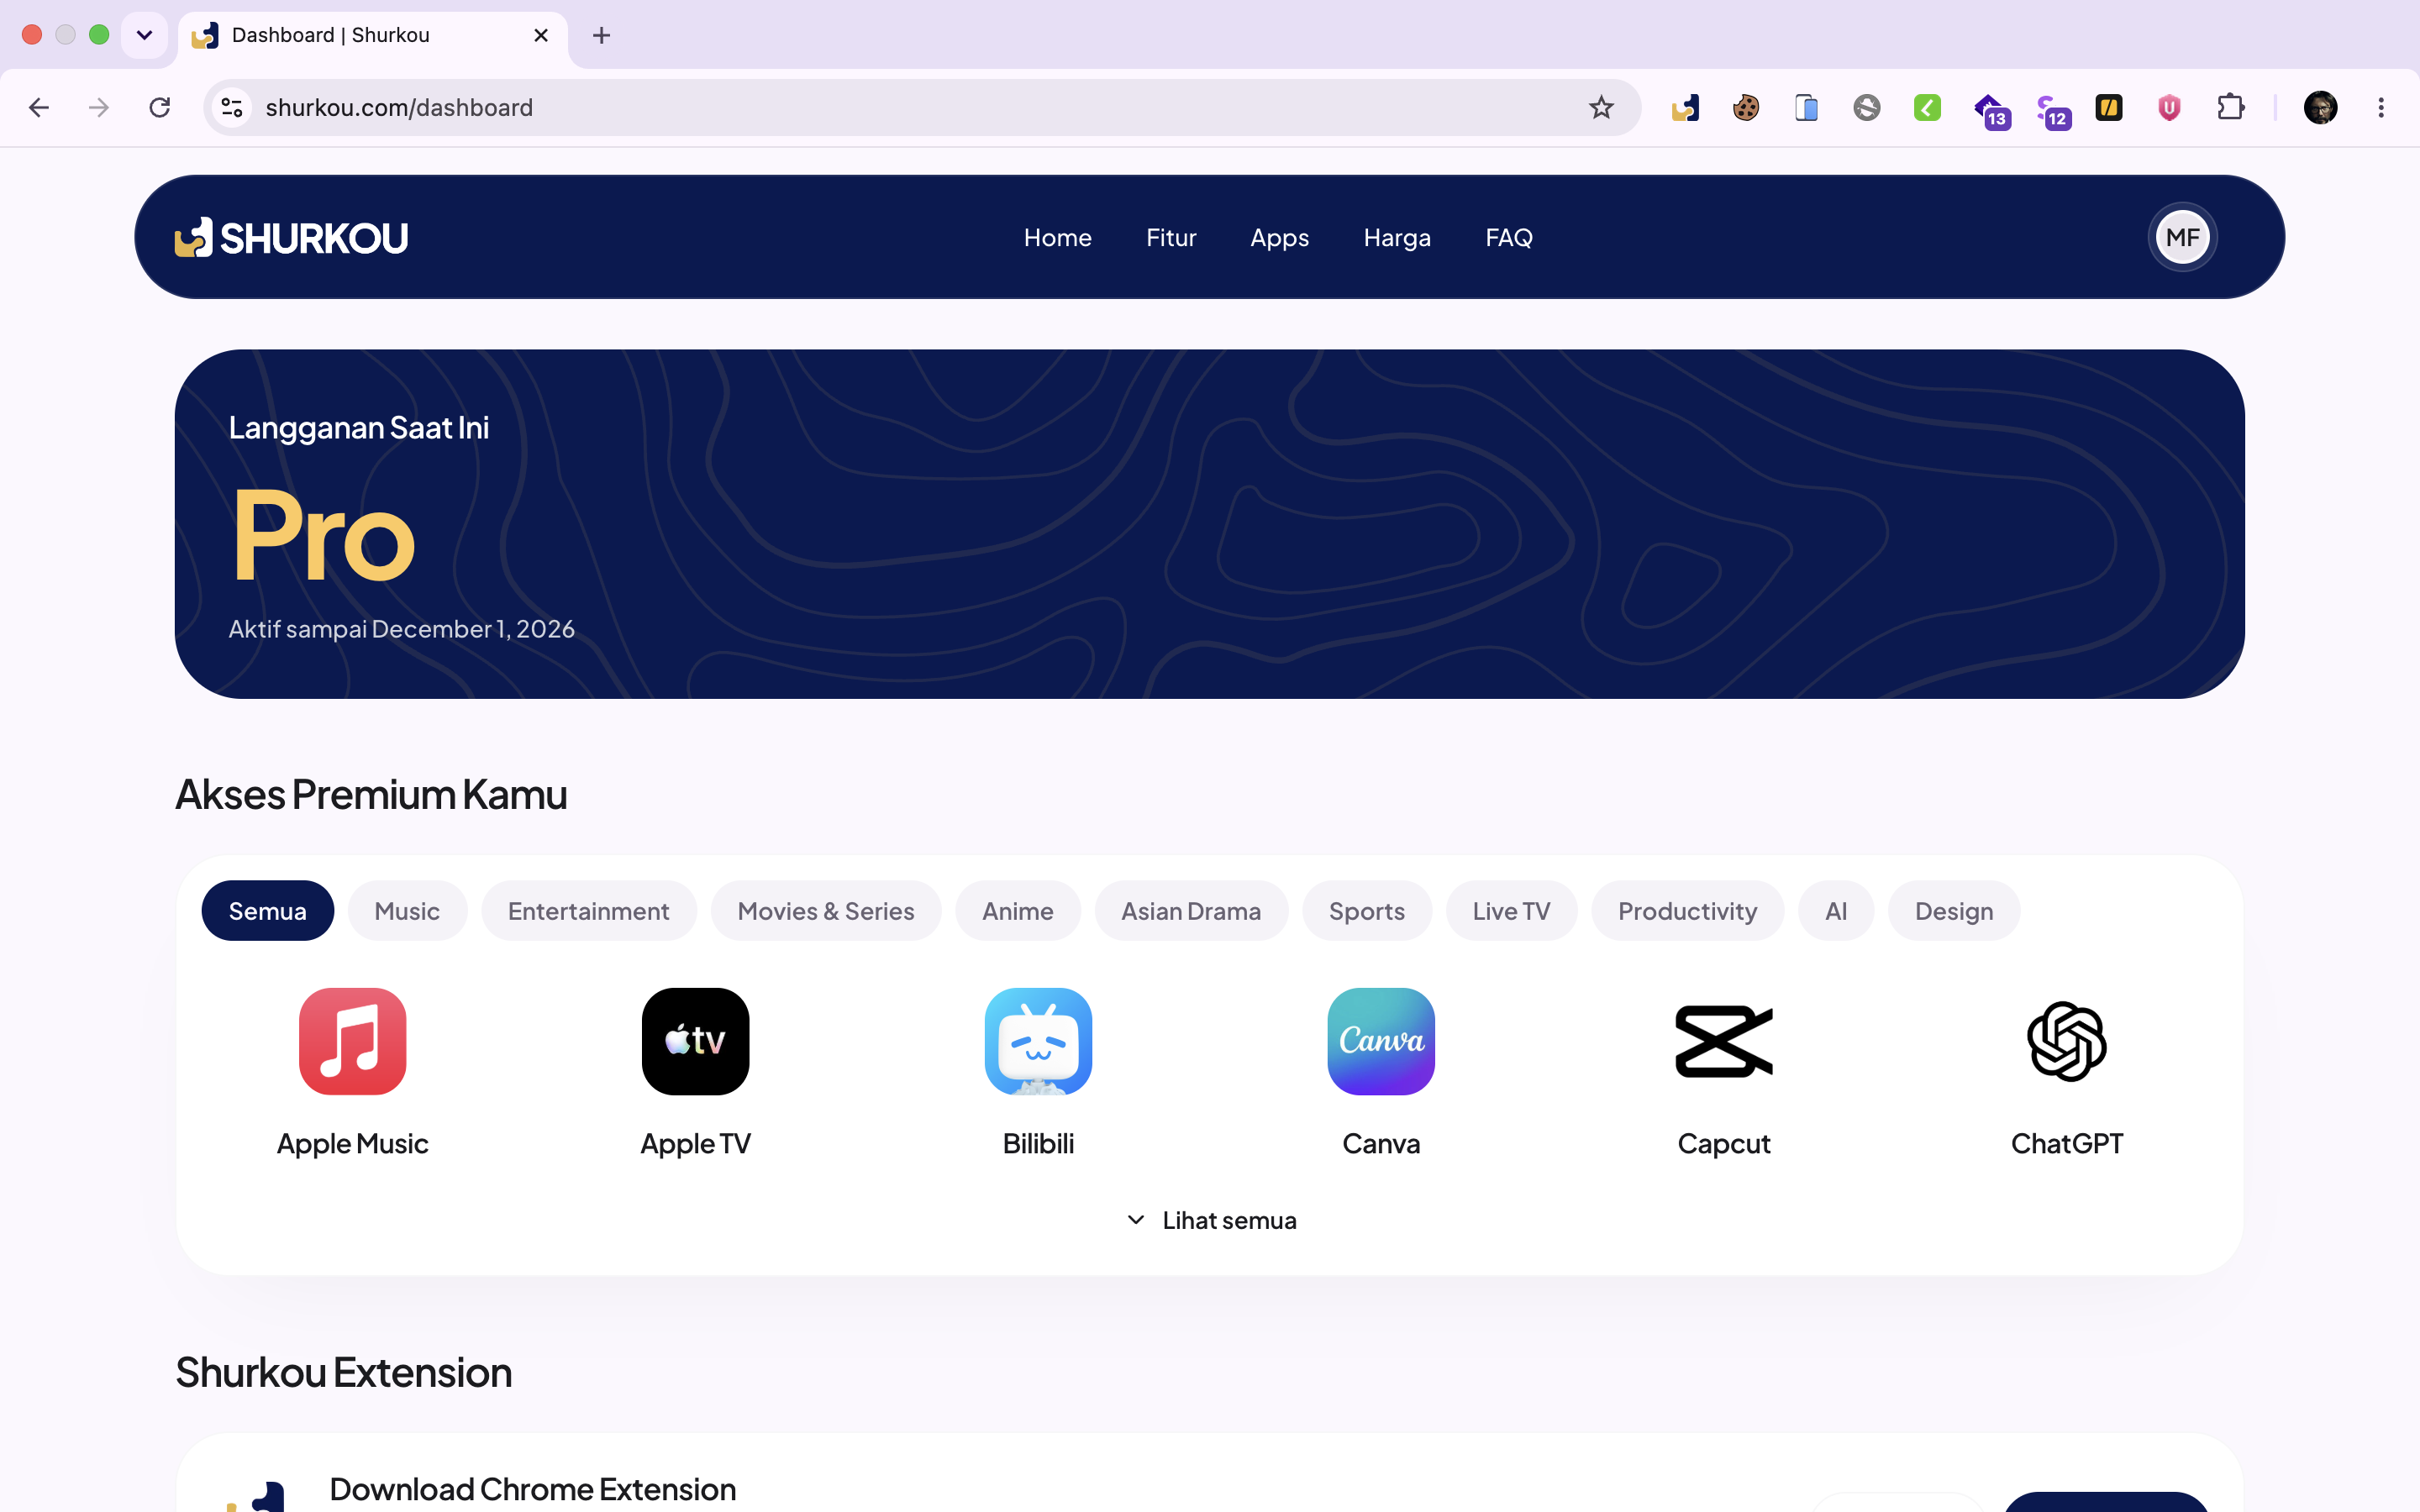
Task: Open the Apps nav link
Action: click(x=1279, y=238)
